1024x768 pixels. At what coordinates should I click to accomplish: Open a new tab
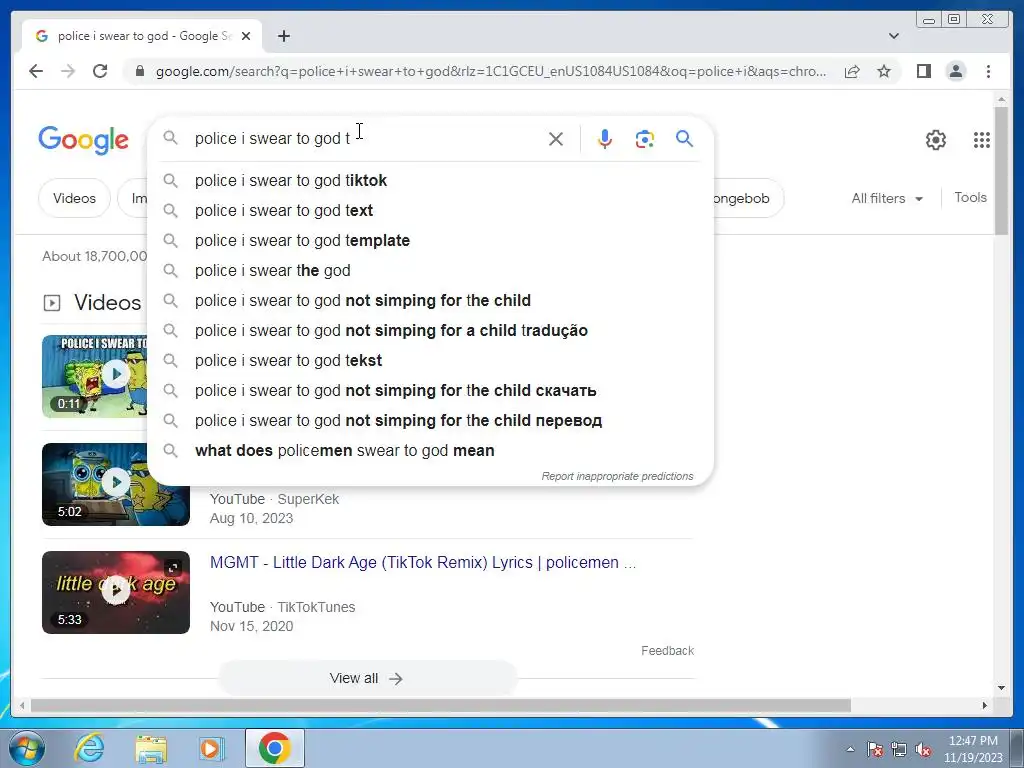[x=283, y=36]
